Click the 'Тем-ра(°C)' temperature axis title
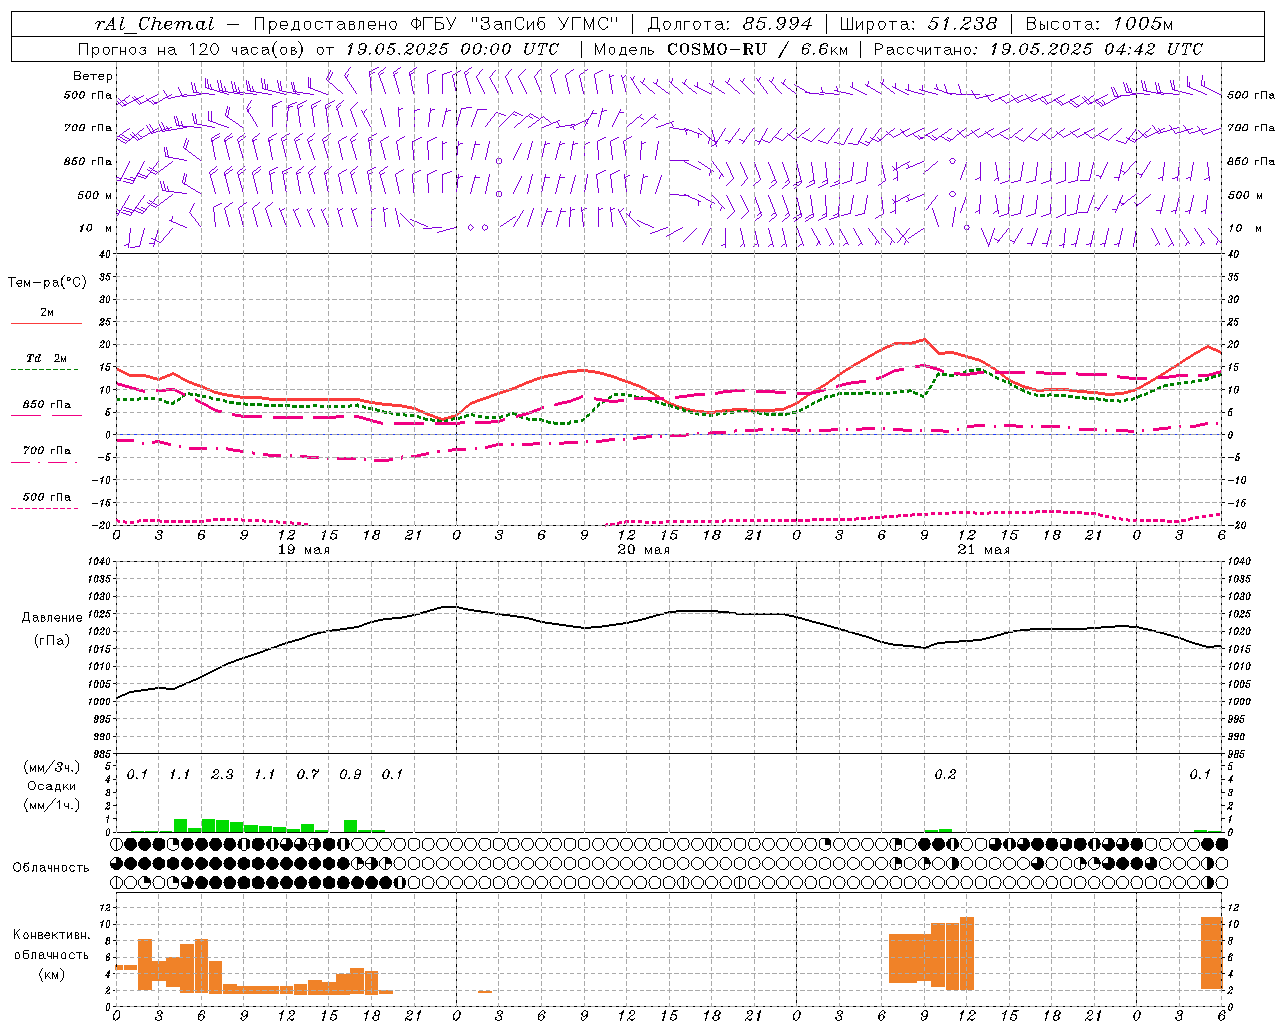The image size is (1280, 1024). coord(47,282)
